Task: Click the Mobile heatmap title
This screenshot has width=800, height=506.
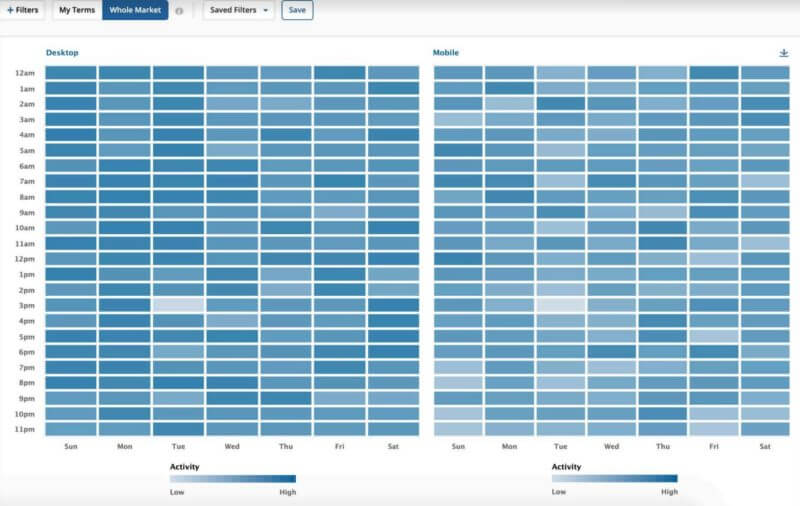Action: tap(446, 52)
